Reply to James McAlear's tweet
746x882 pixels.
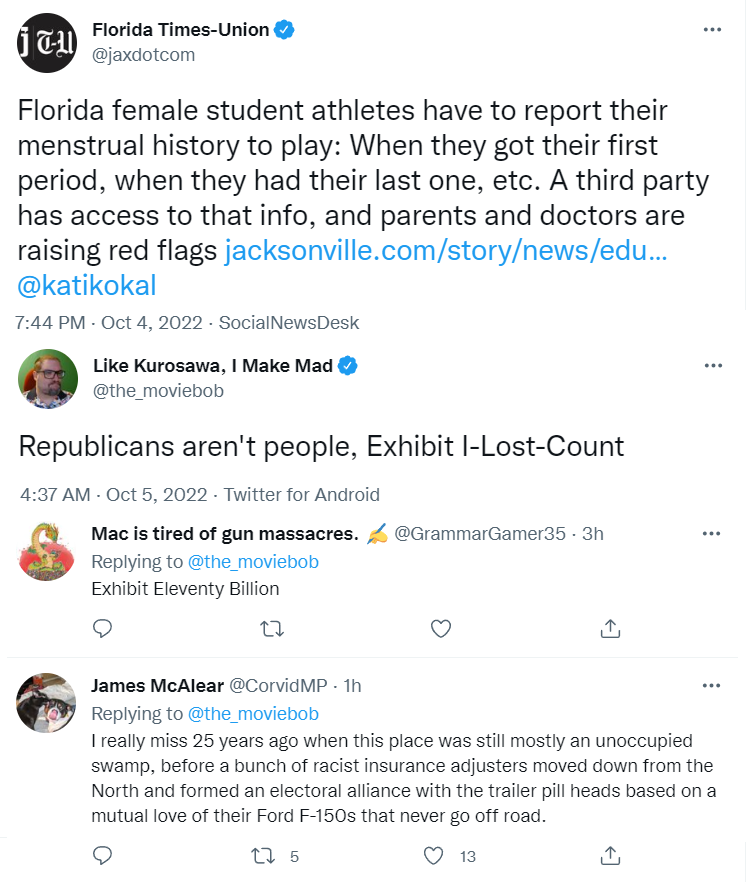click(x=102, y=856)
